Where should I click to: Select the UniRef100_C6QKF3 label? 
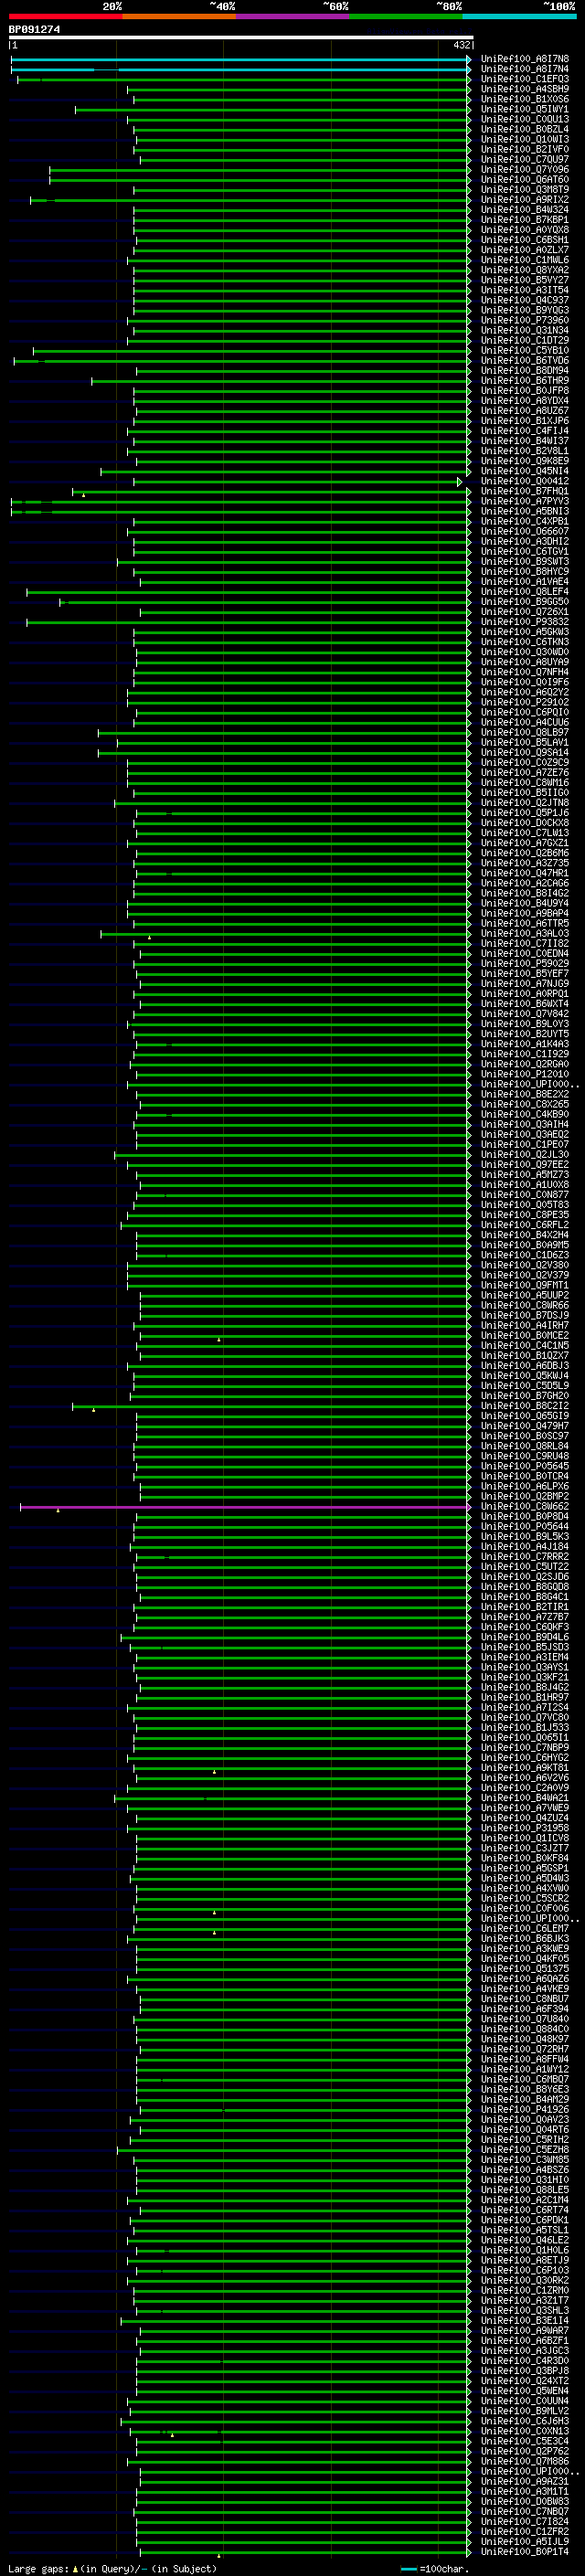point(525,1627)
